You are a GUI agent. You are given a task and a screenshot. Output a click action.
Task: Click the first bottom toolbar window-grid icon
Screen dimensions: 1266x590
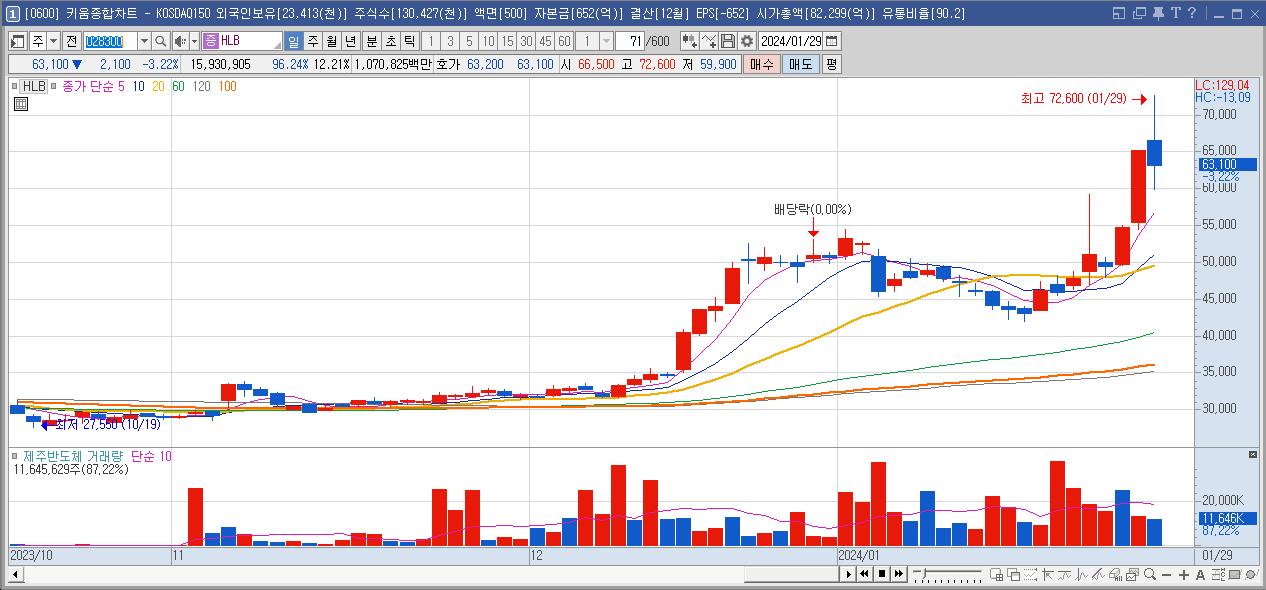(997, 574)
